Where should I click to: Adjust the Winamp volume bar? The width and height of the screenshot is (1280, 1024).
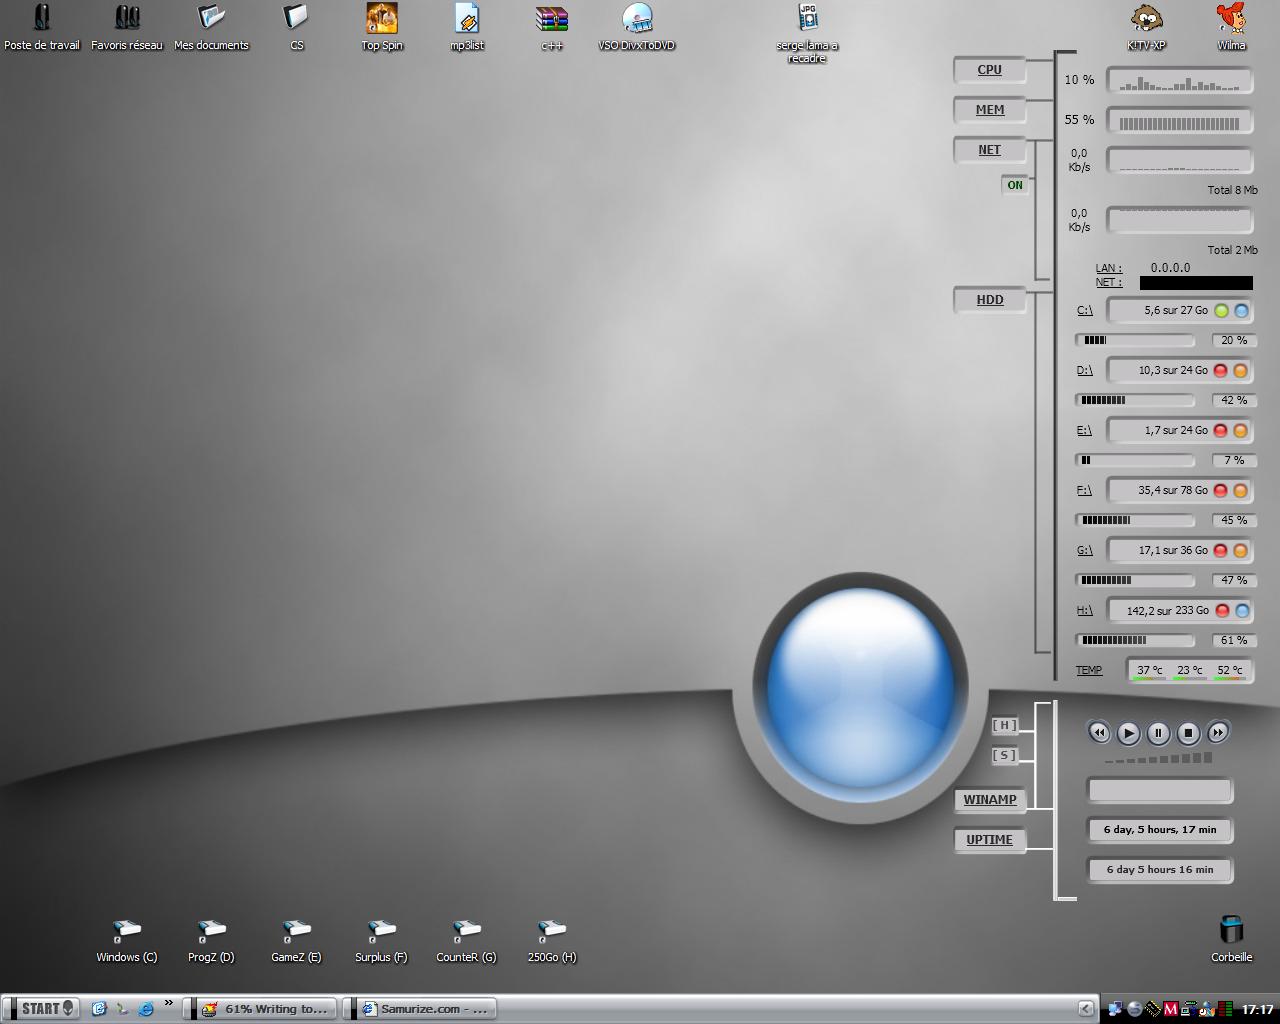1159,759
